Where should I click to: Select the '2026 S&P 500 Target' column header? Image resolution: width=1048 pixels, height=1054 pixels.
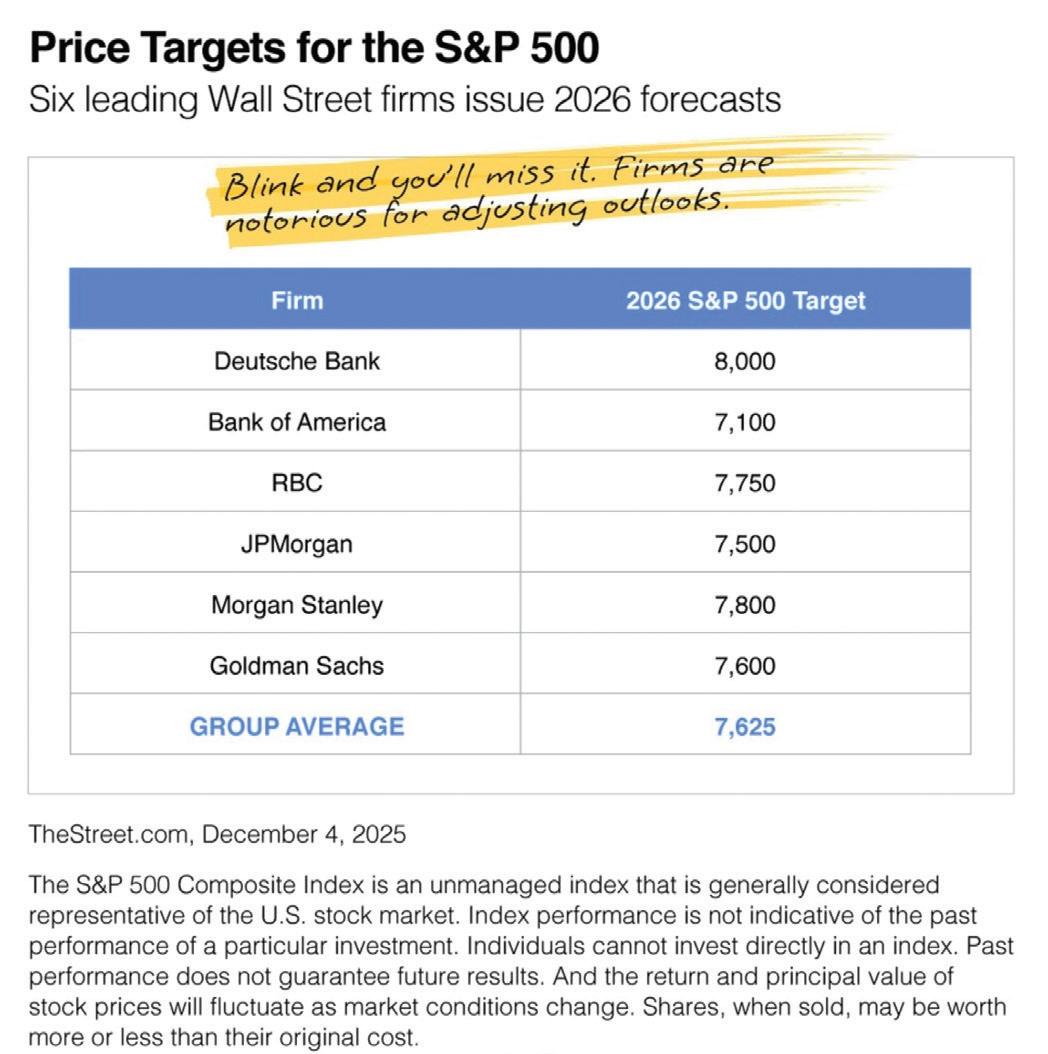pos(745,300)
